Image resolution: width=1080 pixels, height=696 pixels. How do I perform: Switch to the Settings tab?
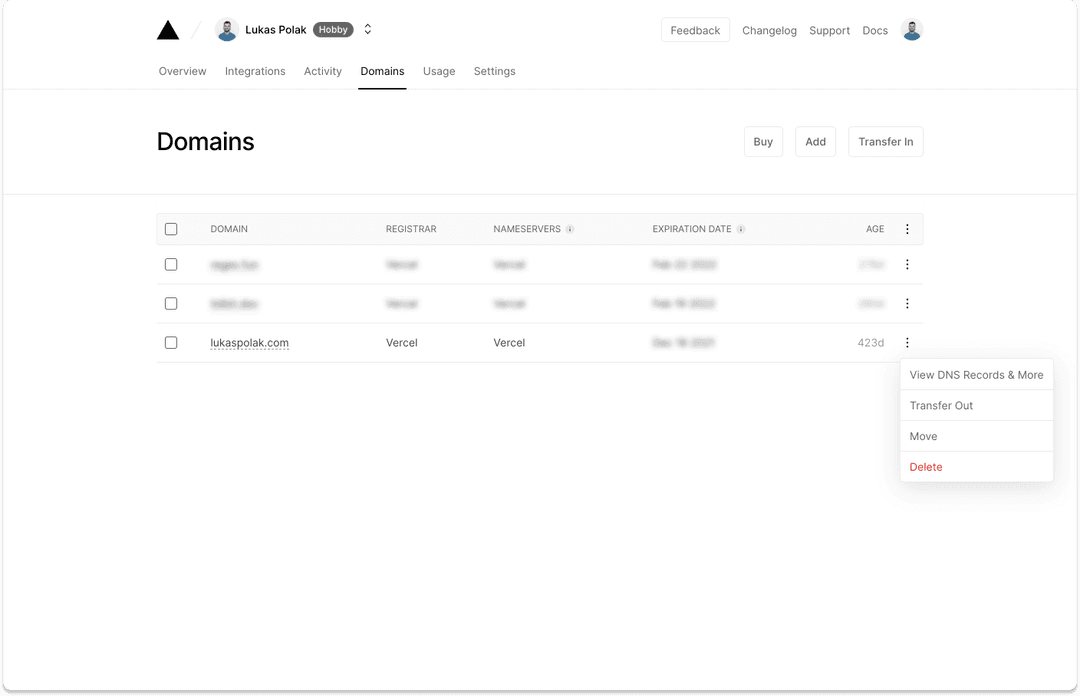tap(494, 71)
